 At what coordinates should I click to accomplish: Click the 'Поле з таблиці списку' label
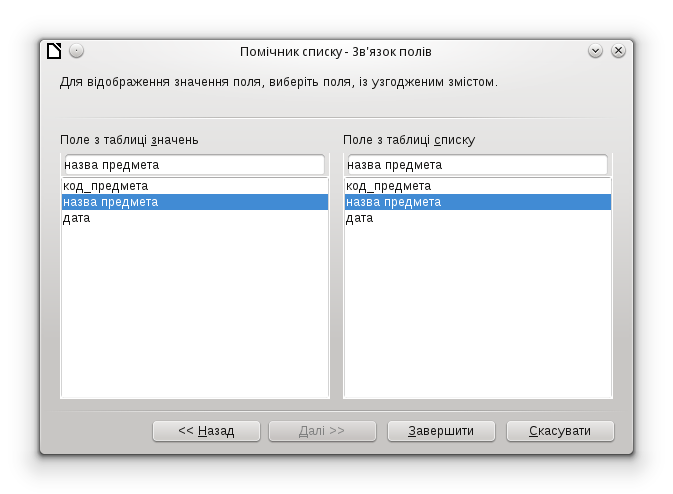point(408,140)
